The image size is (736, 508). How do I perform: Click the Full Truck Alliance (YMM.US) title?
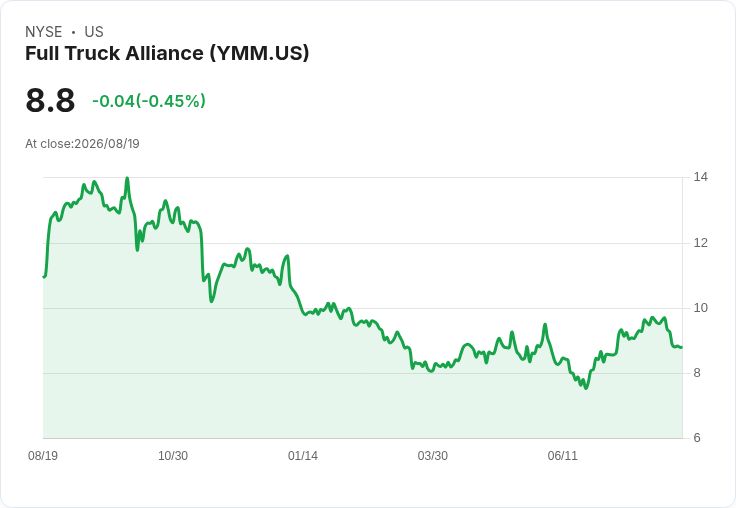[x=167, y=54]
